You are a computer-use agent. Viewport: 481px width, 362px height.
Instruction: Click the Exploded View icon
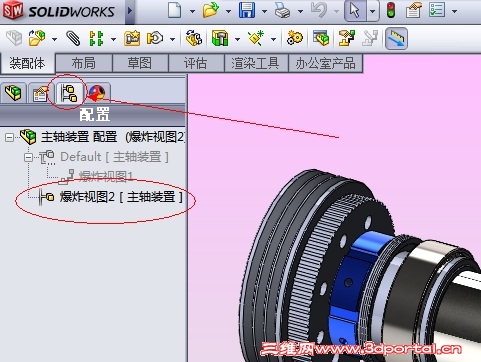click(x=346, y=38)
